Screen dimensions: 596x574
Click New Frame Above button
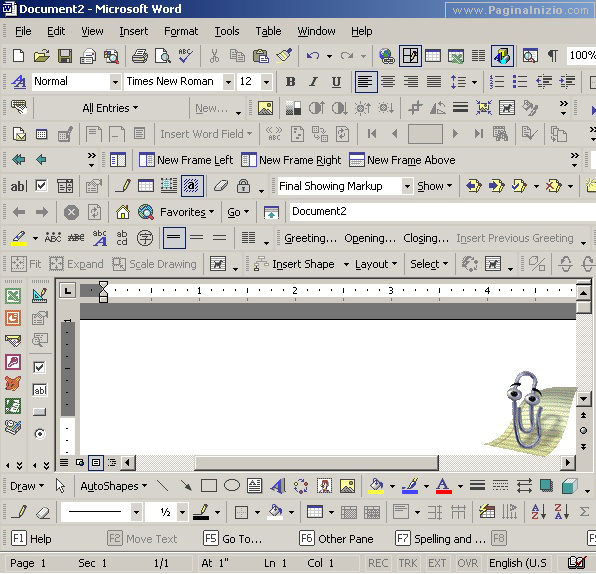coord(402,160)
